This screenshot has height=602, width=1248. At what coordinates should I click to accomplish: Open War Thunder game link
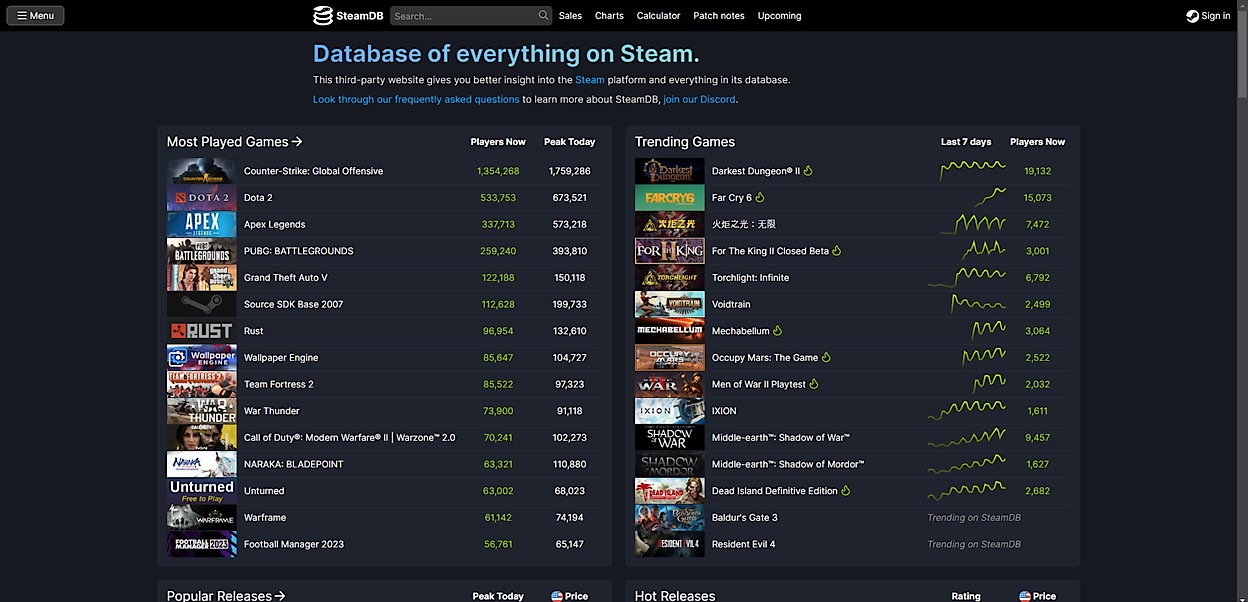tap(271, 411)
